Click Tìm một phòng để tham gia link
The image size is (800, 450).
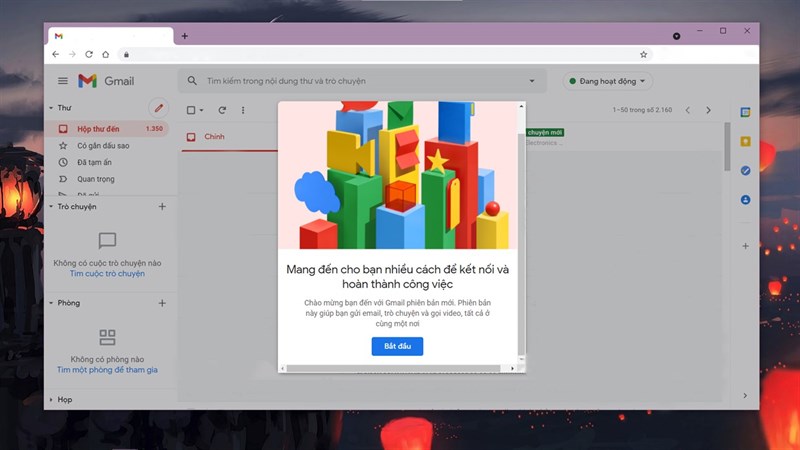107,370
